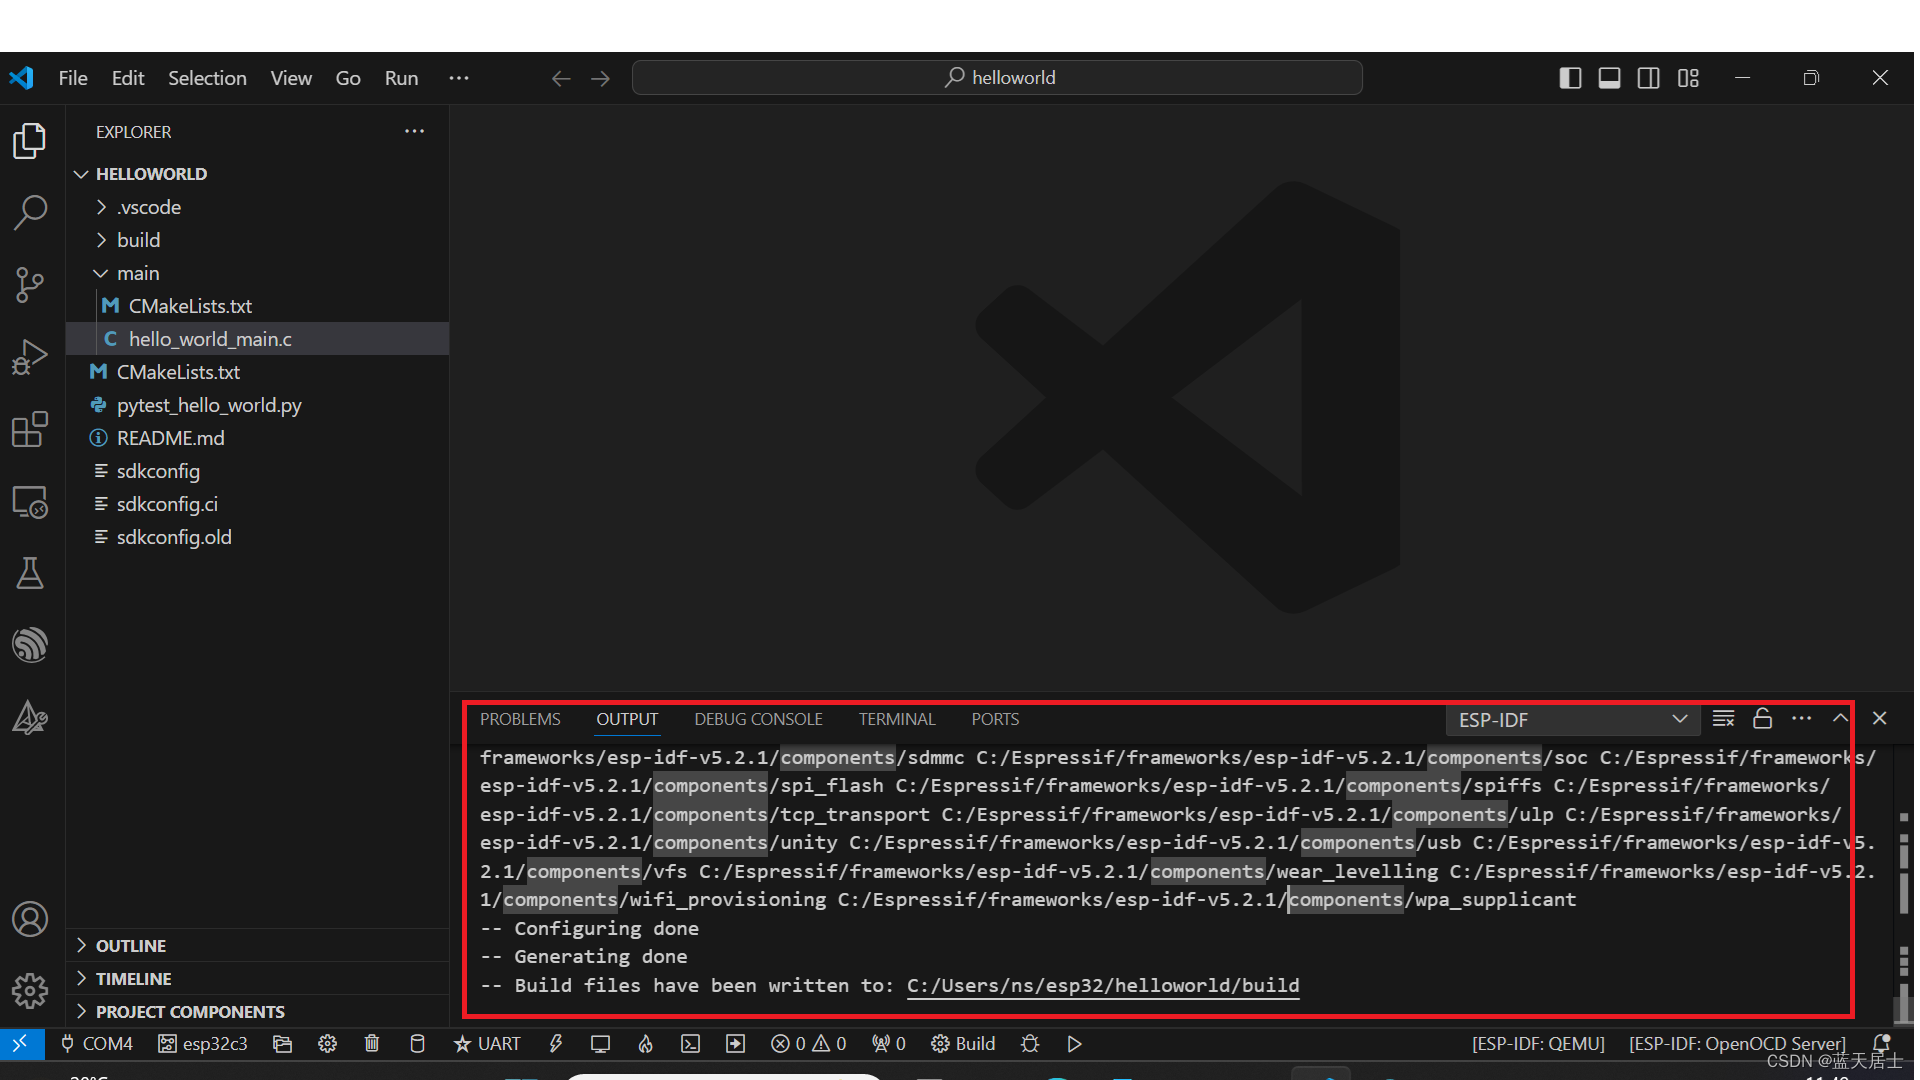
Task: Click the helloworld search input field
Action: 997,78
